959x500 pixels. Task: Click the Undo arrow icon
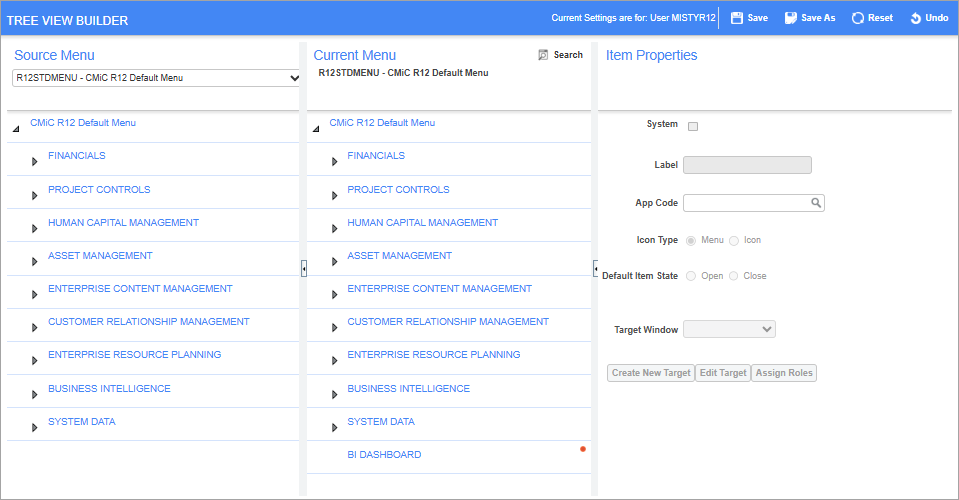pos(916,18)
